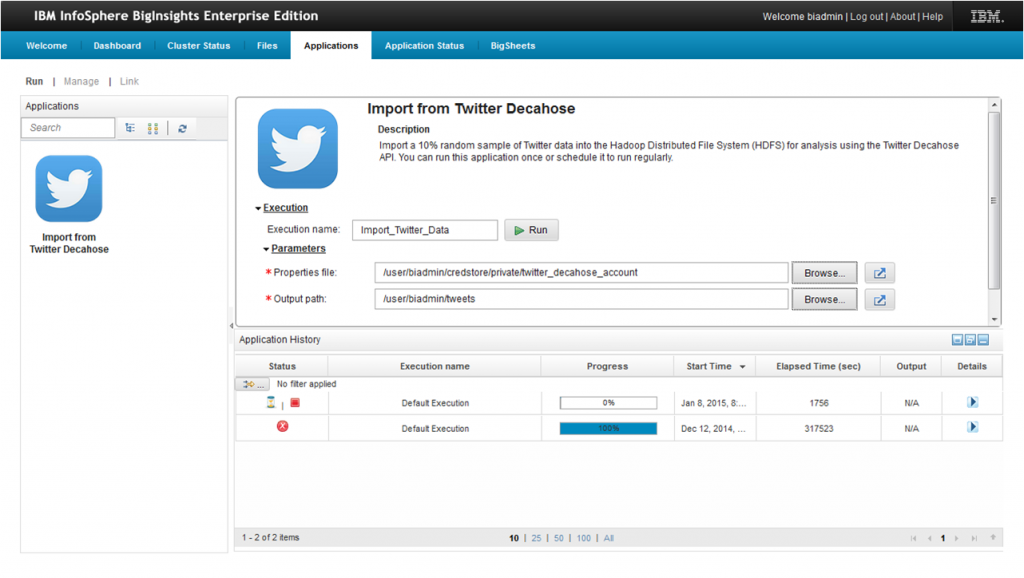Viewport: 1024px width, 578px height.
Task: Click the Properties file path field
Action: [581, 273]
